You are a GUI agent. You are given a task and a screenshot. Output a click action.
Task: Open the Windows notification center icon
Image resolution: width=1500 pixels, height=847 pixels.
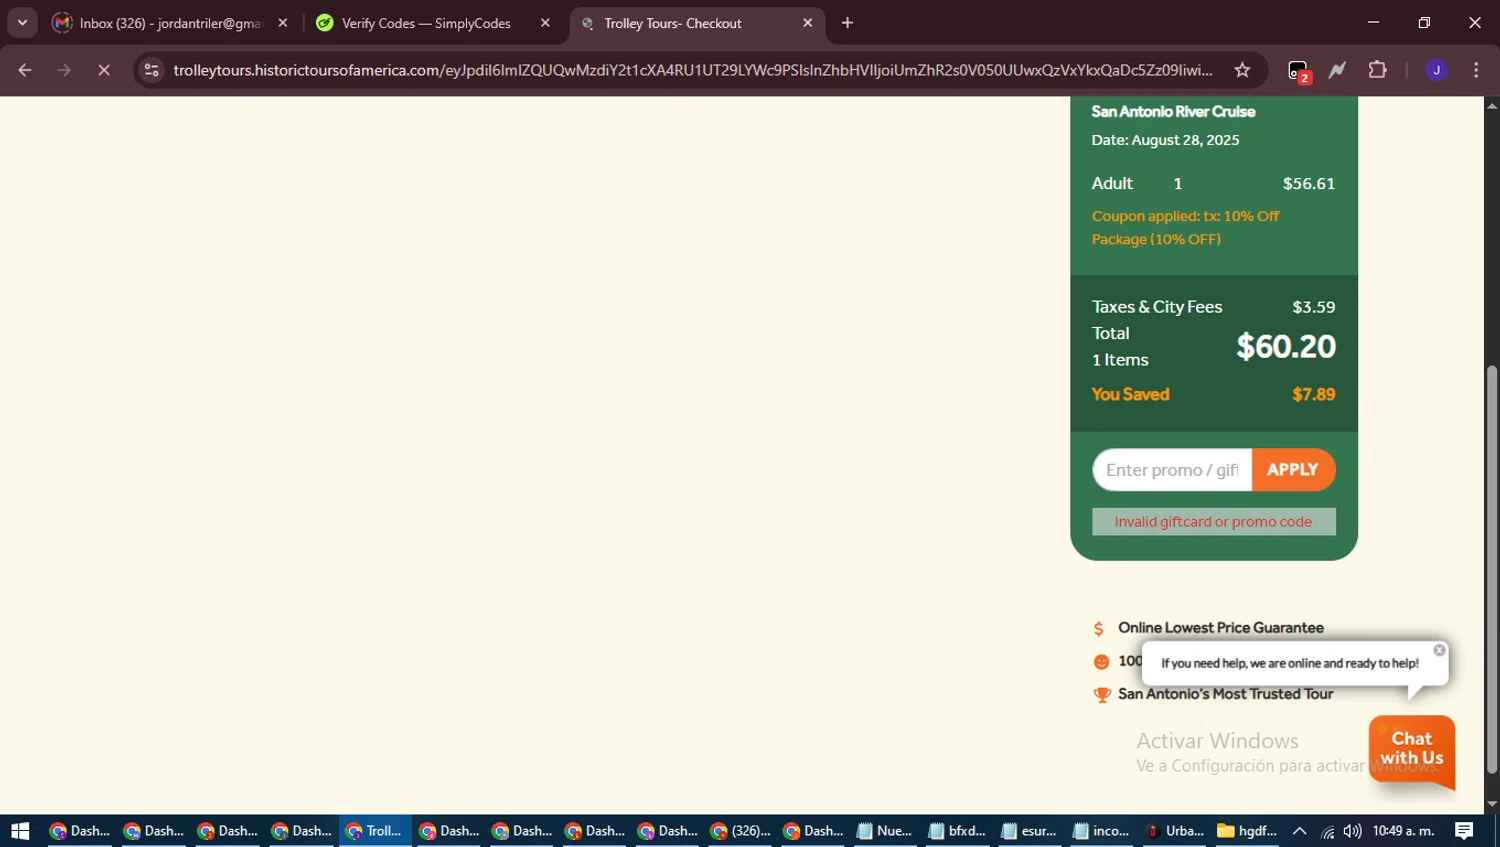coord(1464,831)
